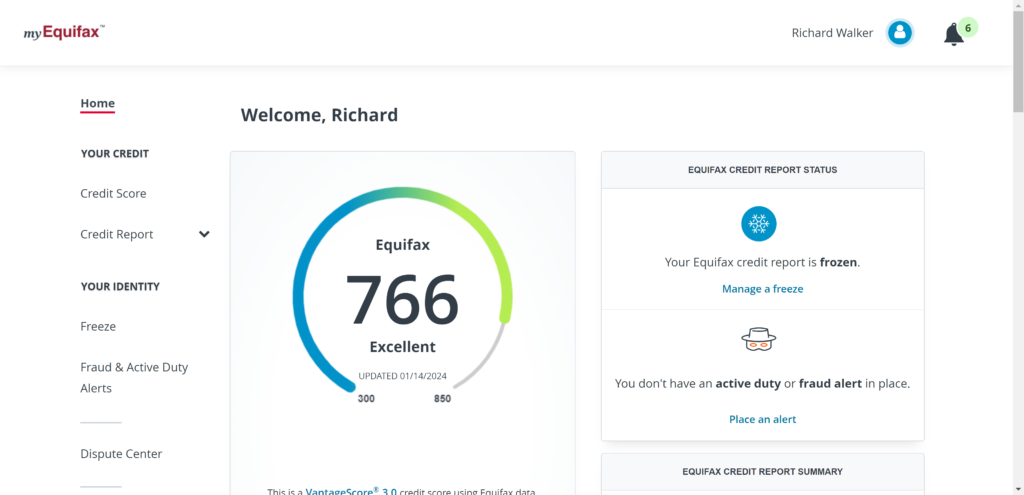Click the myEquifax logo
Viewport: 1024px width, 495px height.
(x=64, y=32)
